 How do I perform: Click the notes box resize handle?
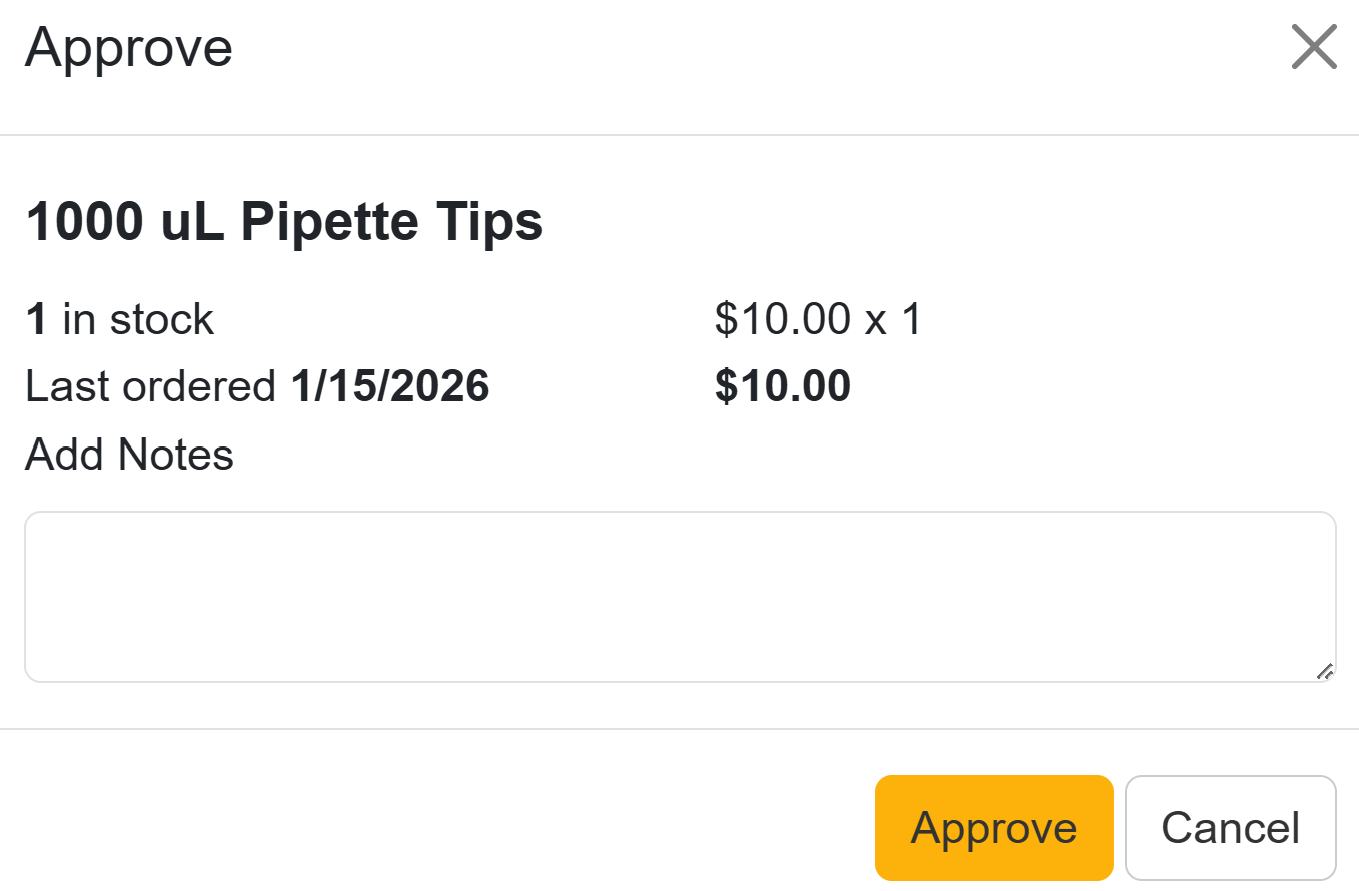[1325, 671]
